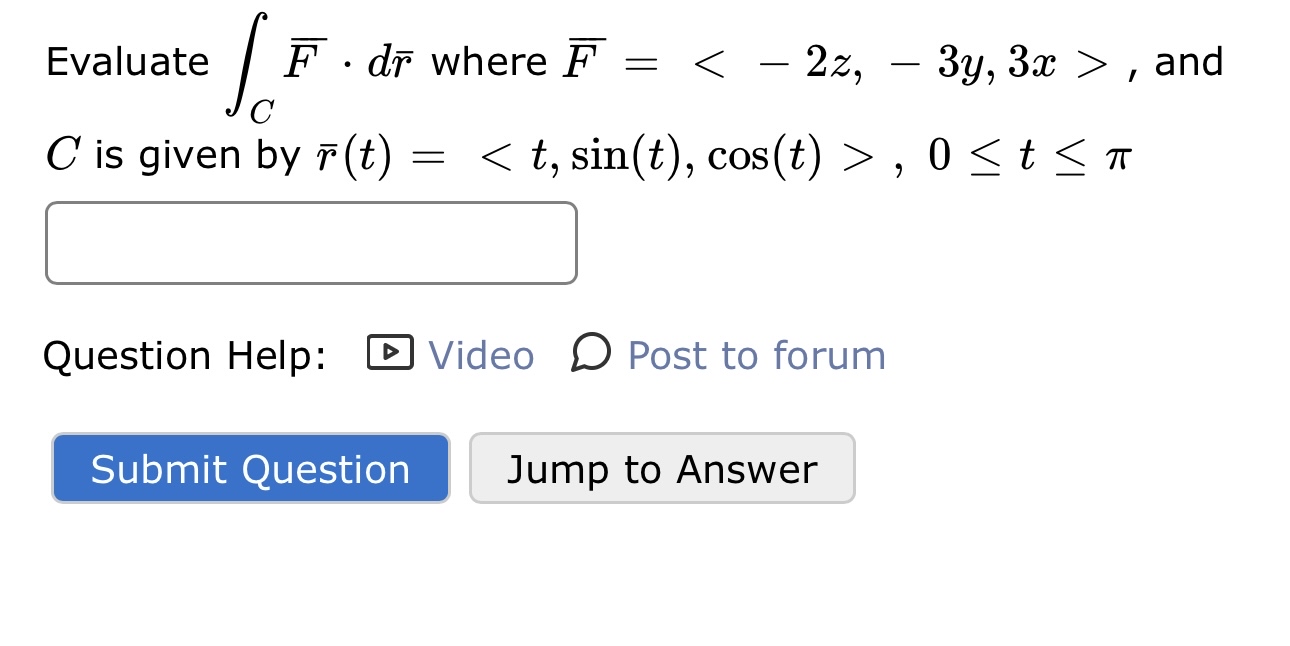Click the Submit Question blue button
Viewport: 1290px width, 646px height.
click(x=250, y=468)
